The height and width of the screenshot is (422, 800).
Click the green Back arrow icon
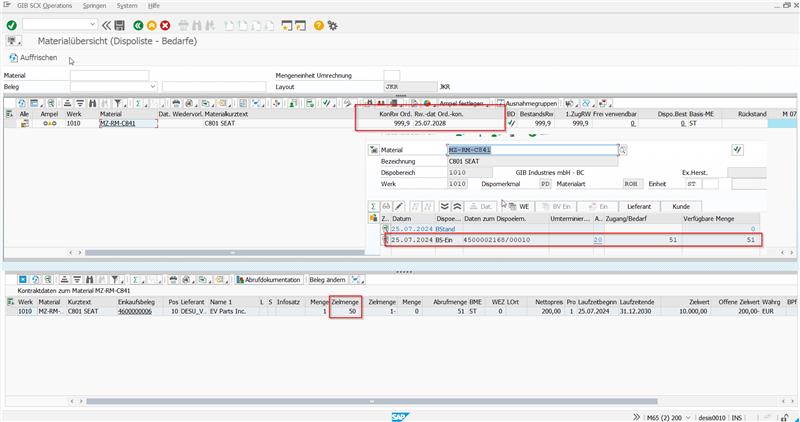137,24
